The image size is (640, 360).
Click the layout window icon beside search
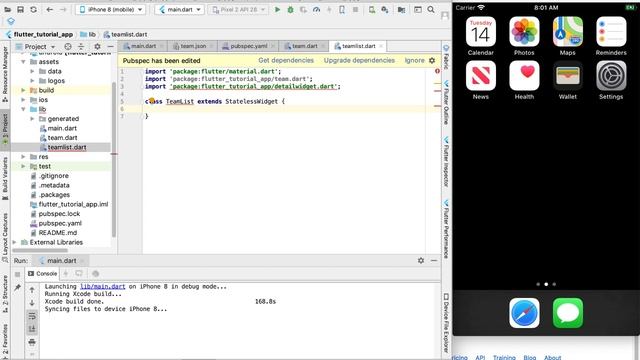click(x=418, y=9)
